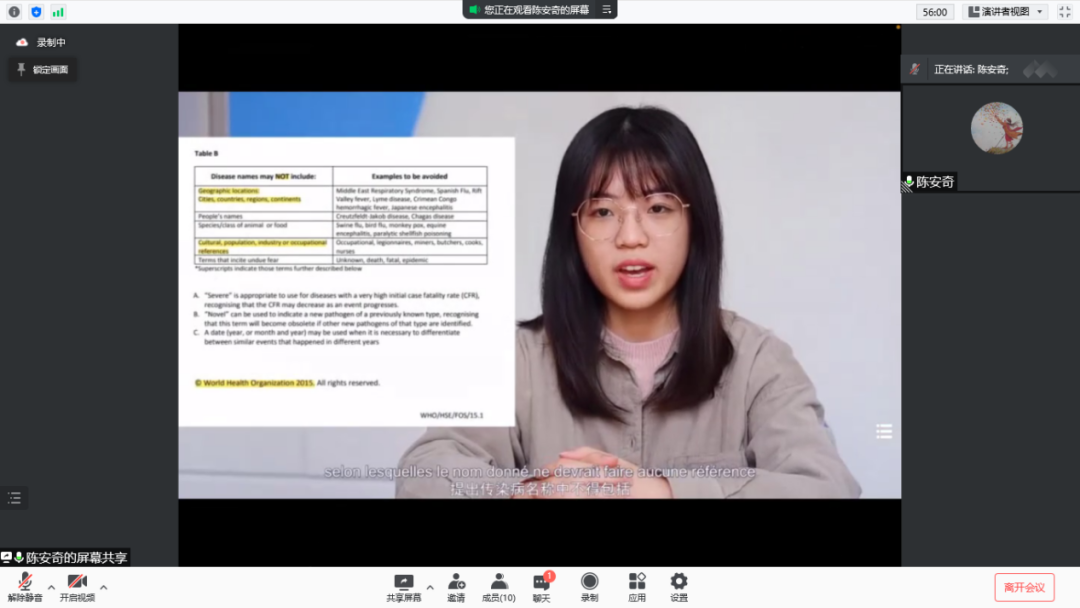Open the 聊天 chat icon
The image size is (1080, 608).
541,586
